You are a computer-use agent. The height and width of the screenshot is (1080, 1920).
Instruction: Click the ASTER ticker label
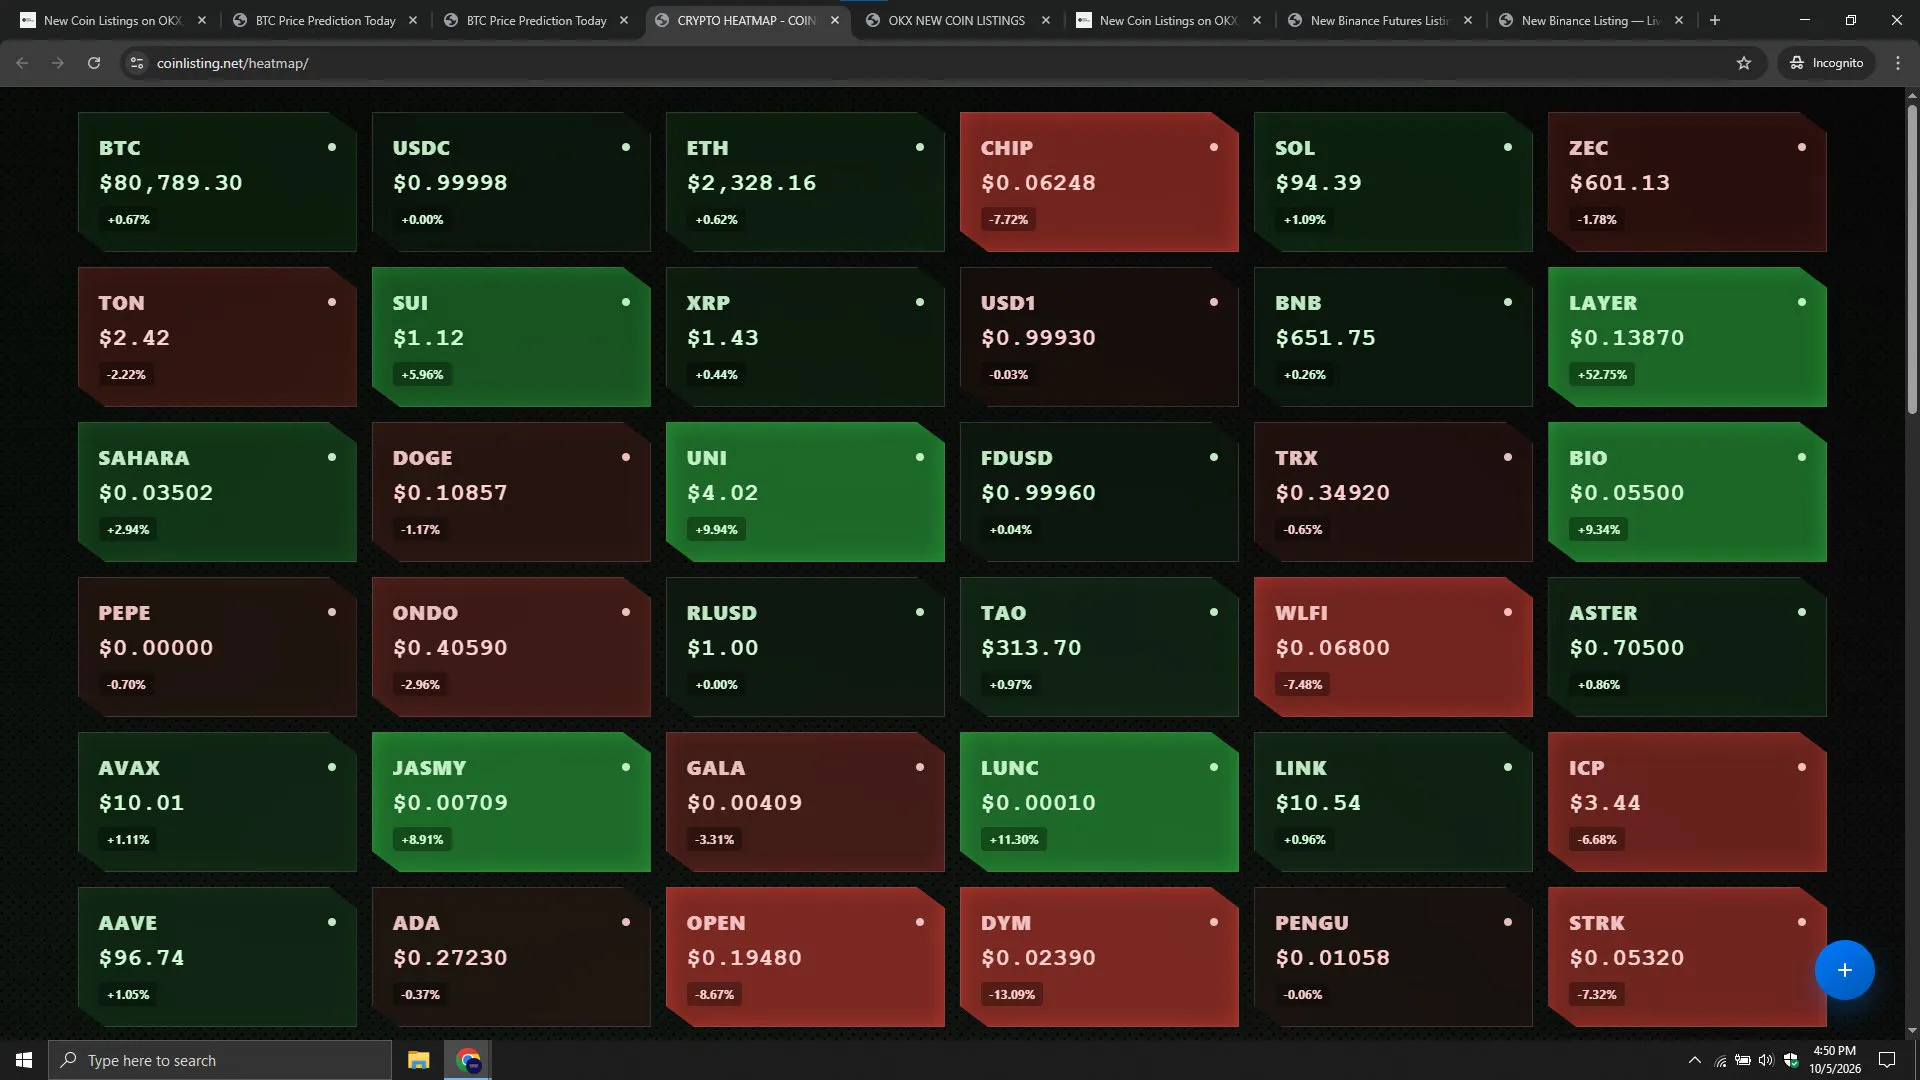point(1604,613)
